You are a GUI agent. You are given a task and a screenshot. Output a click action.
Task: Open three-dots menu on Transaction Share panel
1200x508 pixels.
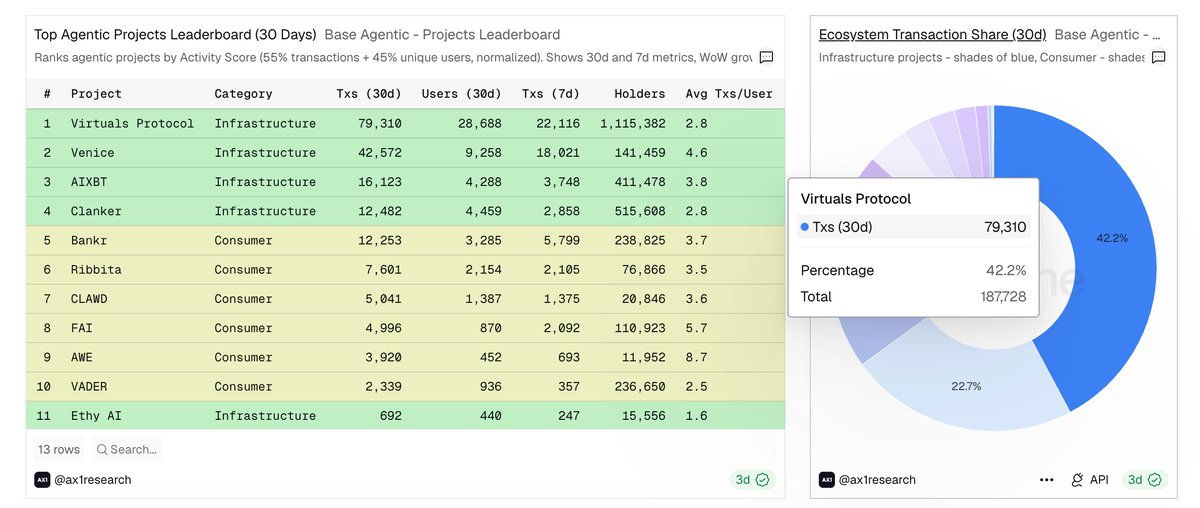pos(1046,480)
